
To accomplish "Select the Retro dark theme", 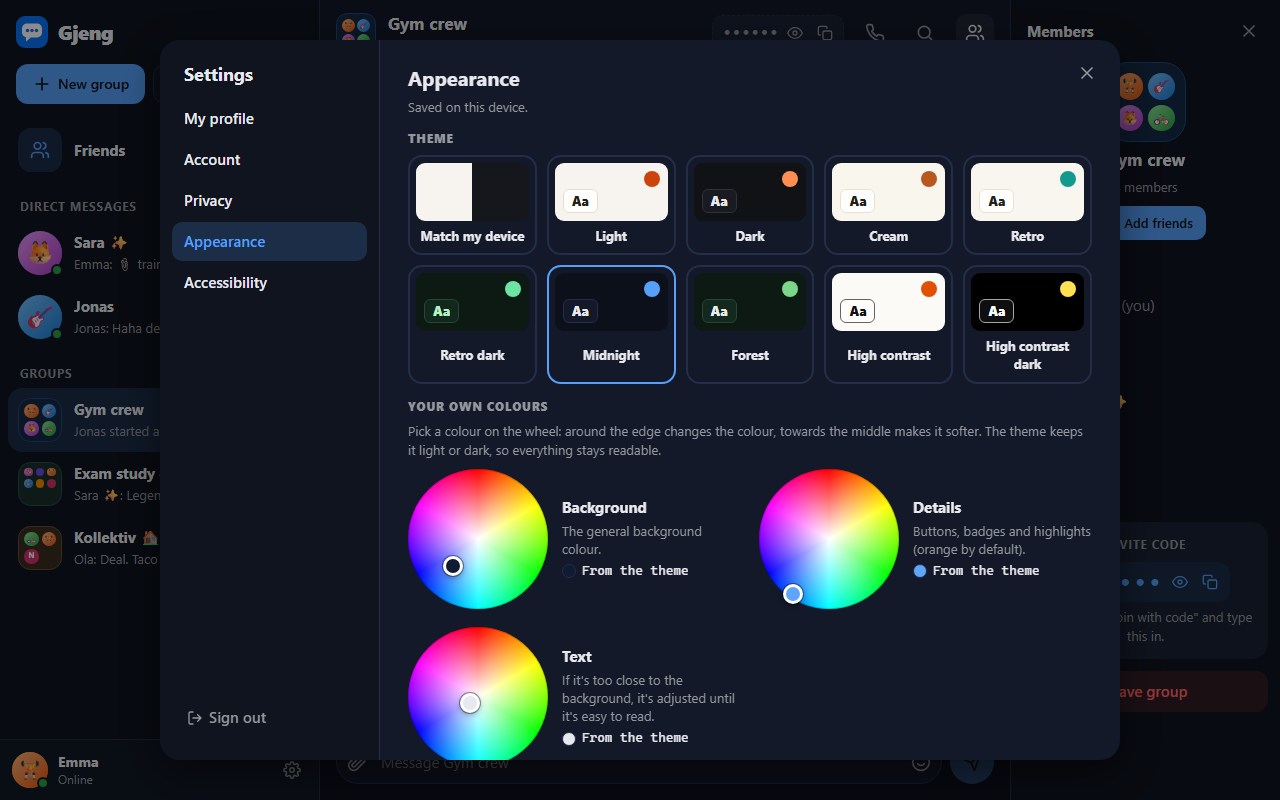I will tap(472, 324).
